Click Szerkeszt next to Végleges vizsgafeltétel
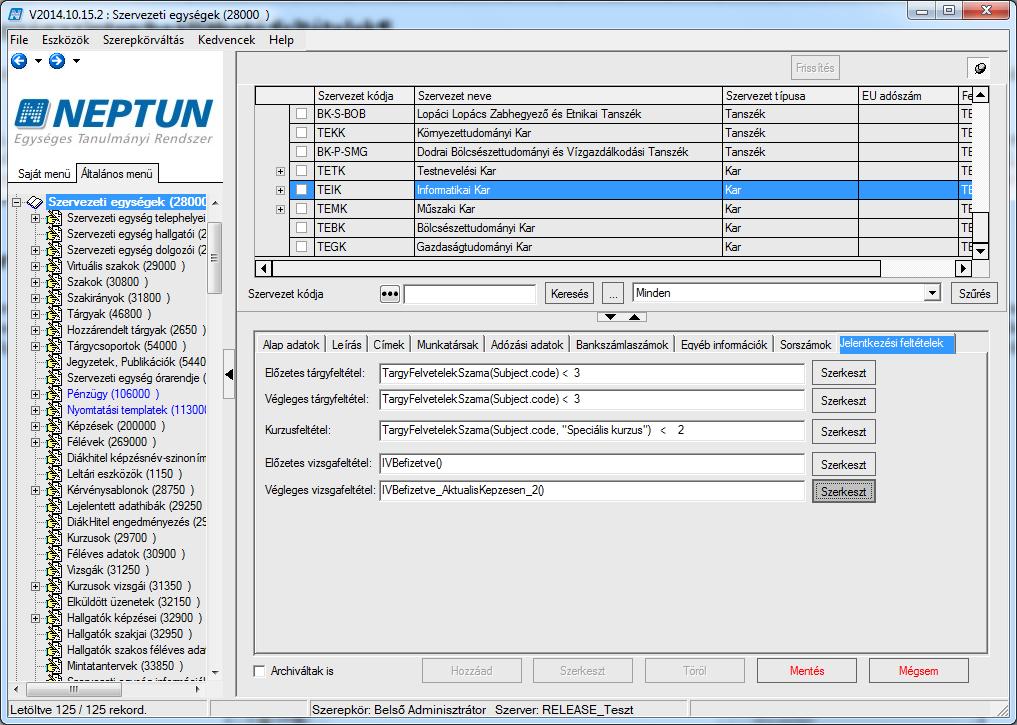The width and height of the screenshot is (1017, 725). click(x=843, y=492)
